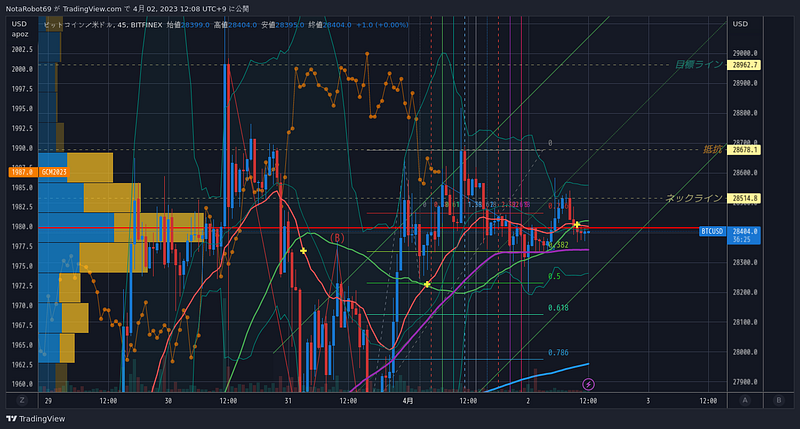The height and width of the screenshot is (429, 800).
Task: Toggle the circled A auto-scale button
Action: click(745, 400)
